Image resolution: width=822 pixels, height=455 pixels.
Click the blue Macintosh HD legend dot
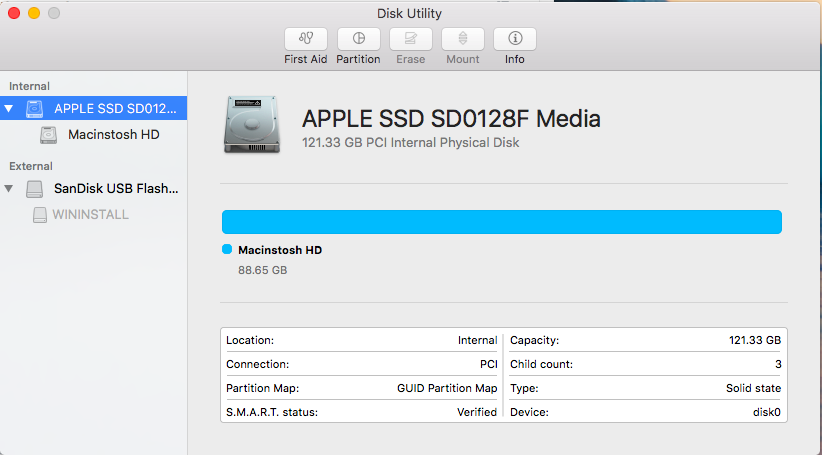[227, 249]
